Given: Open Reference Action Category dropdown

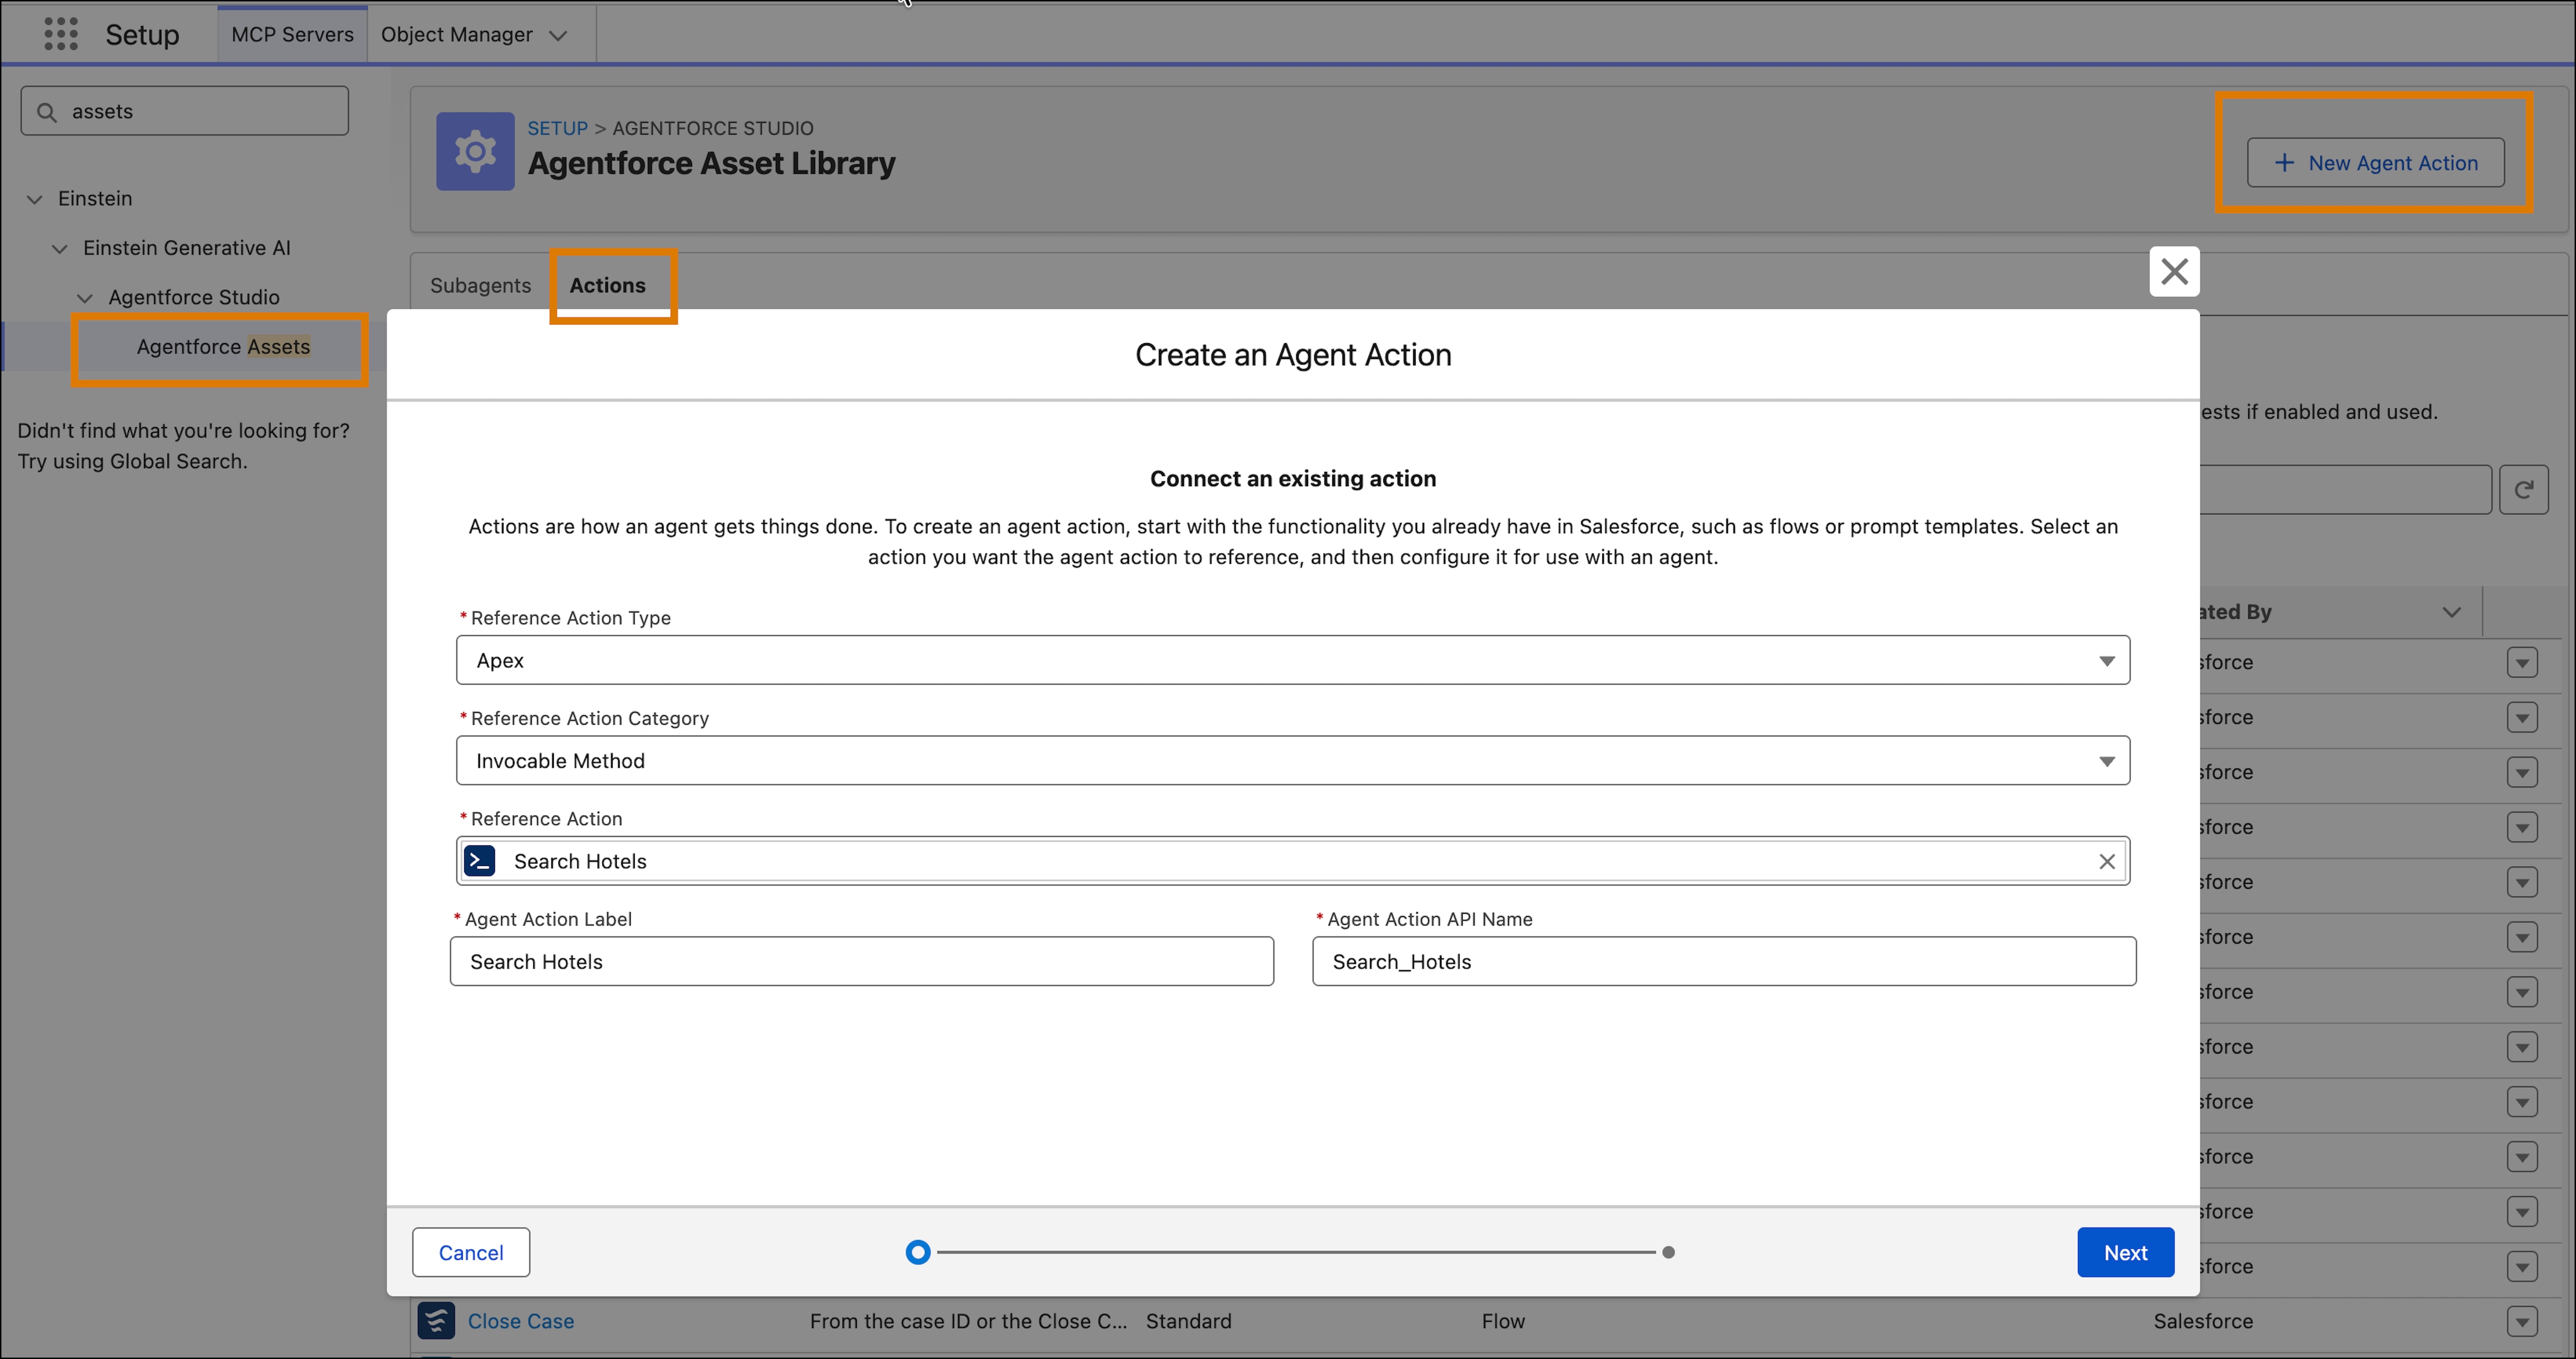Looking at the screenshot, I should 1293,760.
